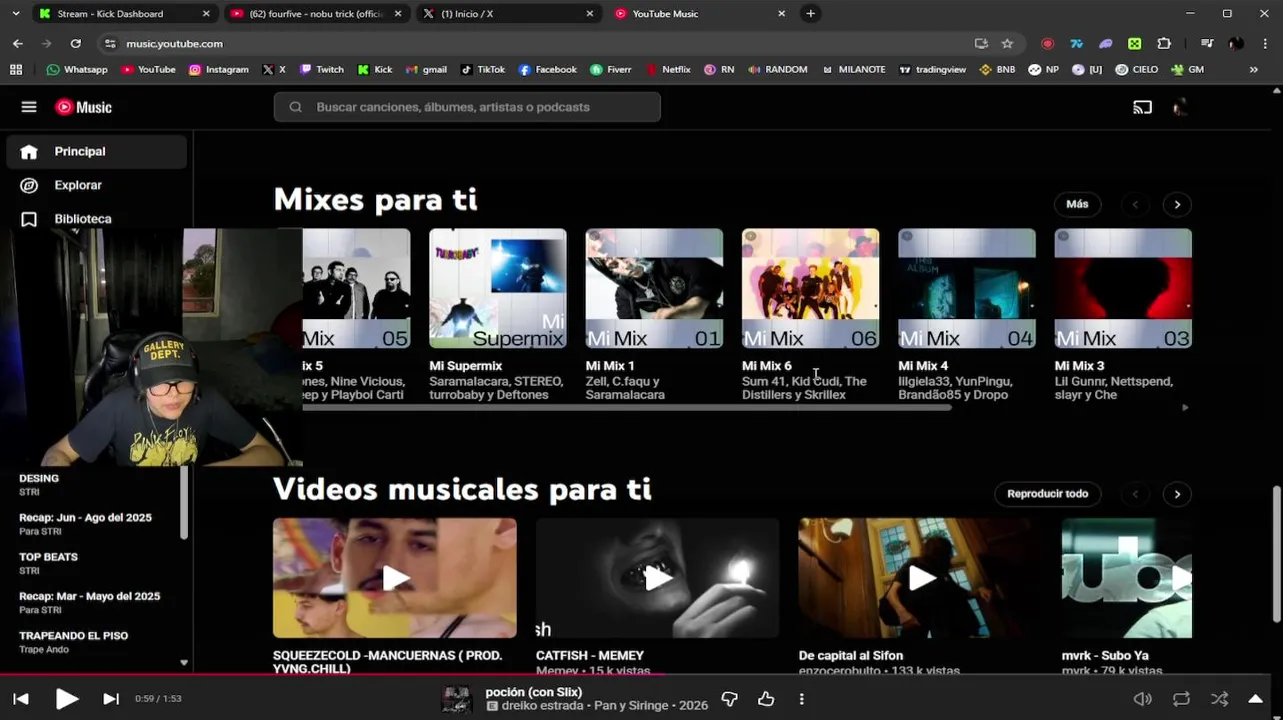Open the Mi Mix 3 thumbnail

pyautogui.click(x=1123, y=288)
